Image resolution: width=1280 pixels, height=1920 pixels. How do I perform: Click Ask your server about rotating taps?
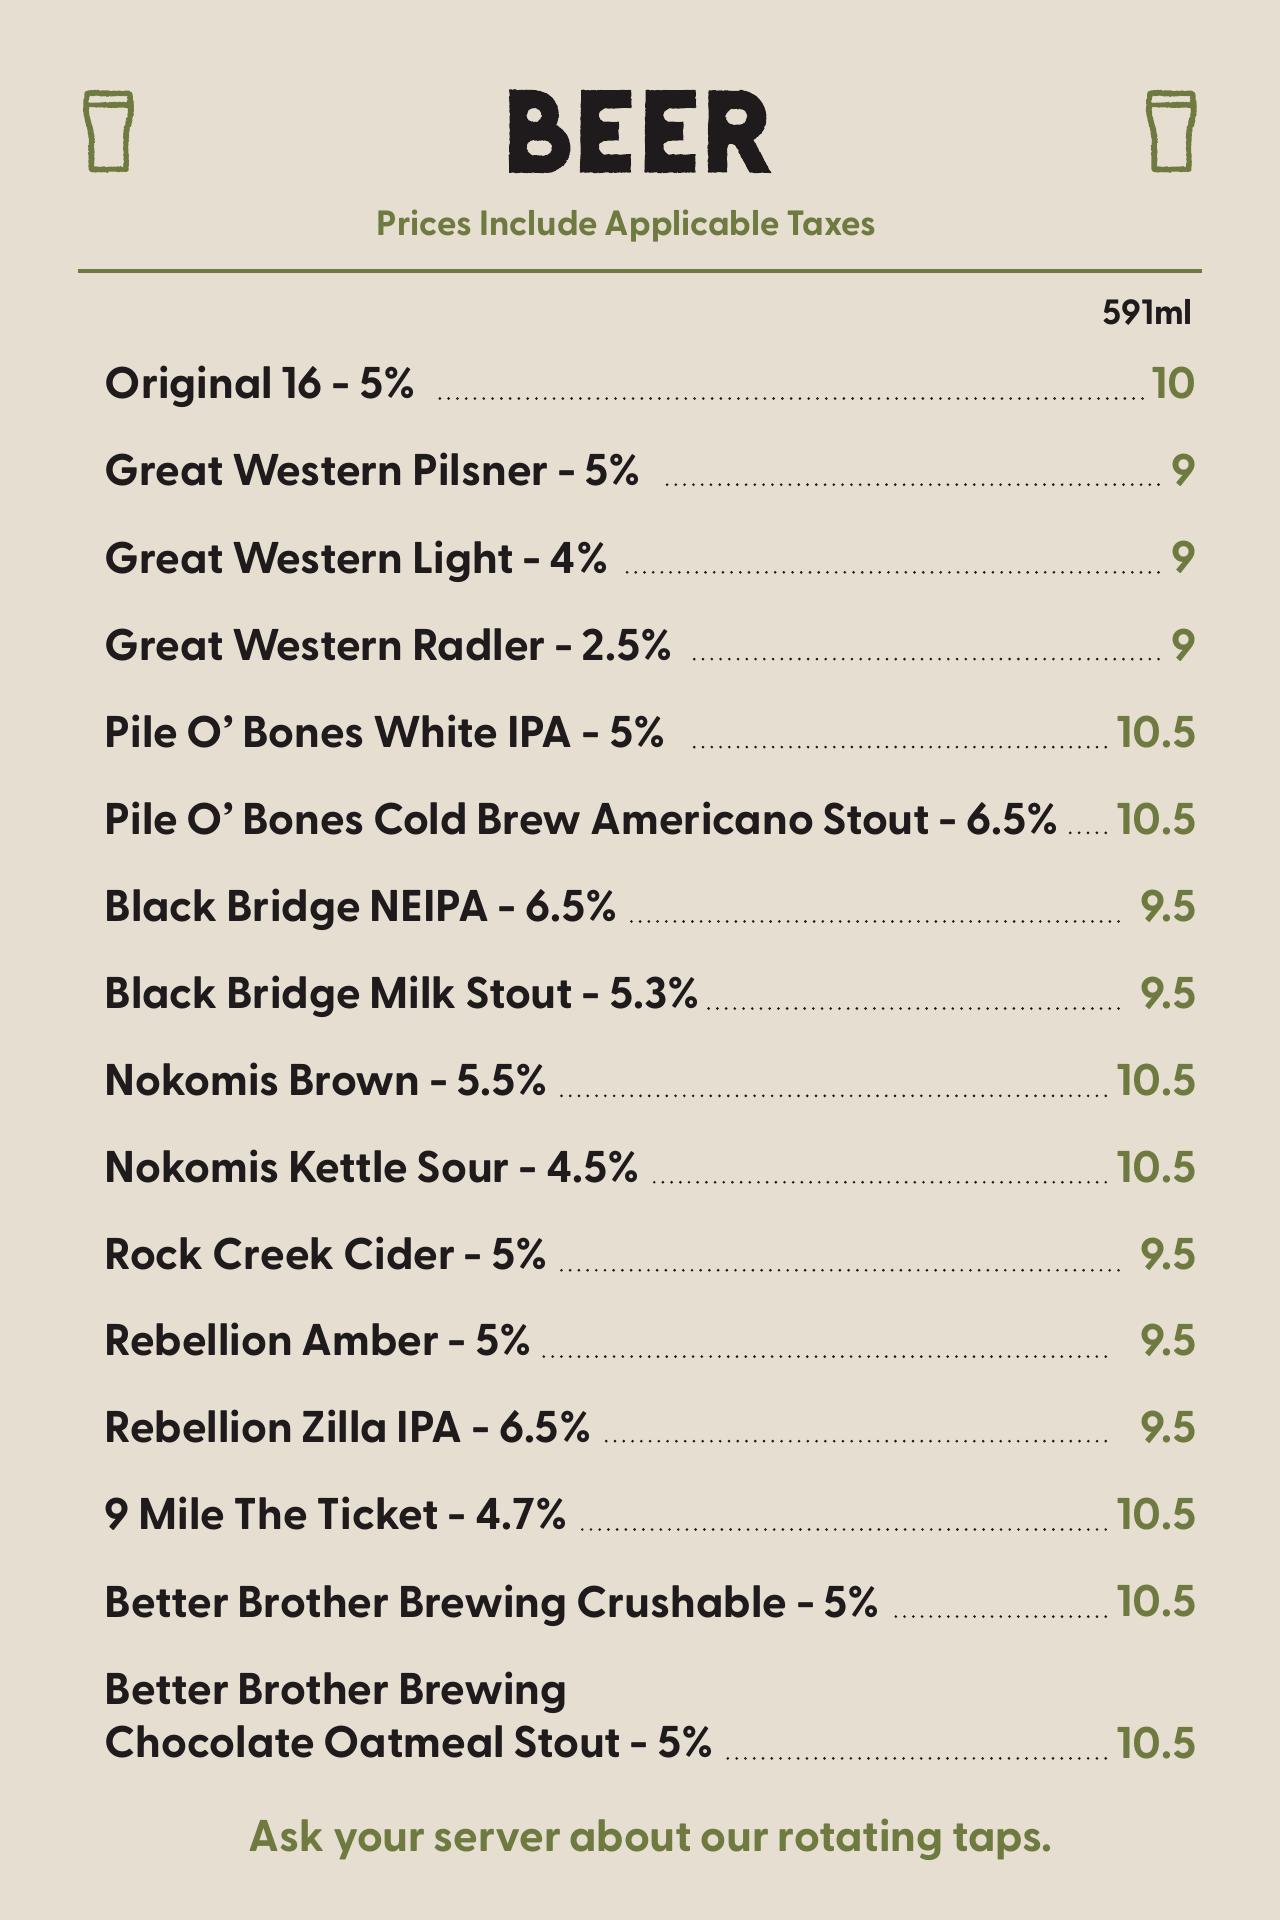(650, 1836)
